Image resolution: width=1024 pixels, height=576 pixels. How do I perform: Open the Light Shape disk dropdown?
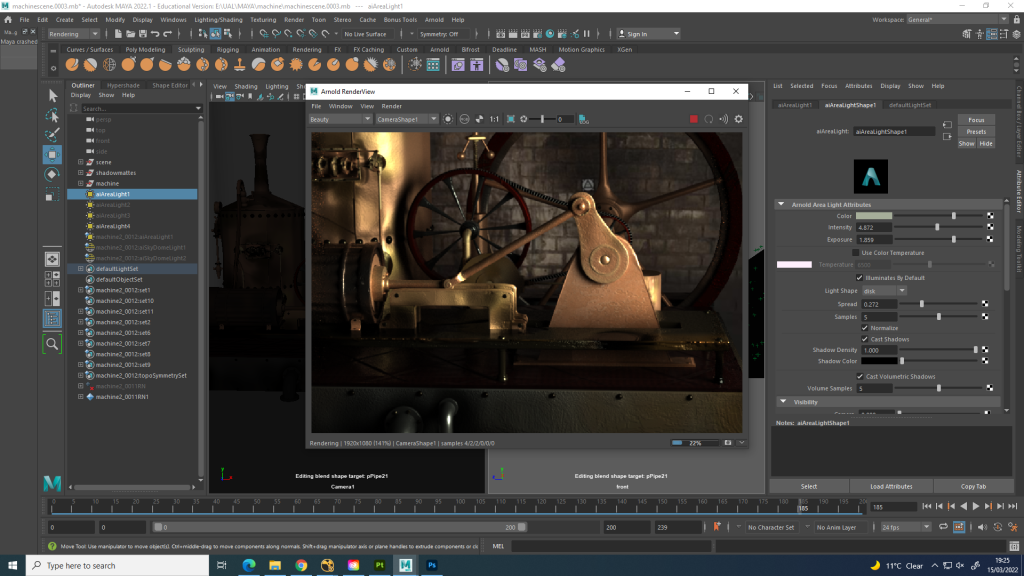[x=884, y=291]
